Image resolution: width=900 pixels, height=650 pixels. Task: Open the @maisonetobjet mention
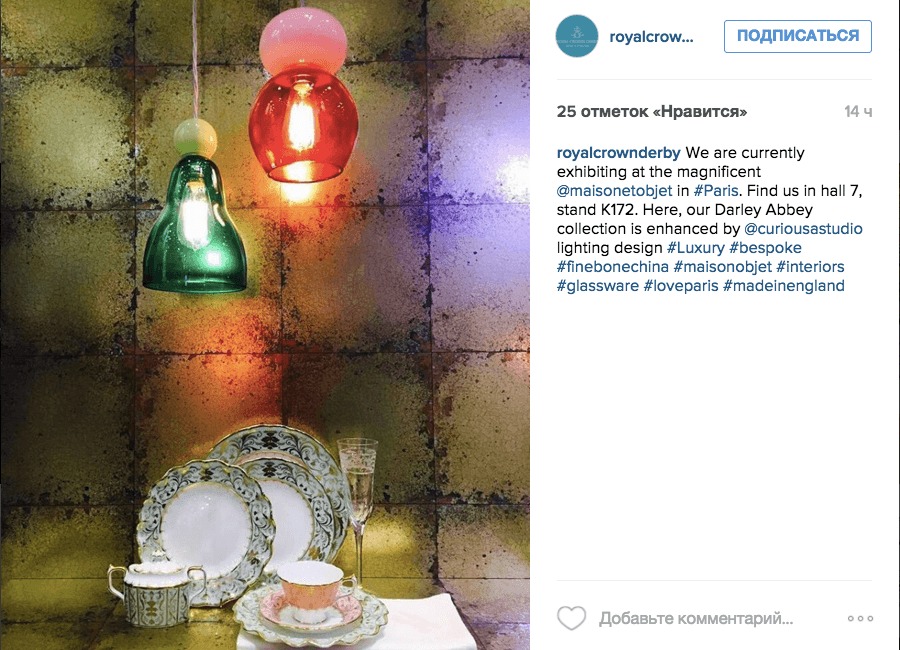(x=614, y=191)
